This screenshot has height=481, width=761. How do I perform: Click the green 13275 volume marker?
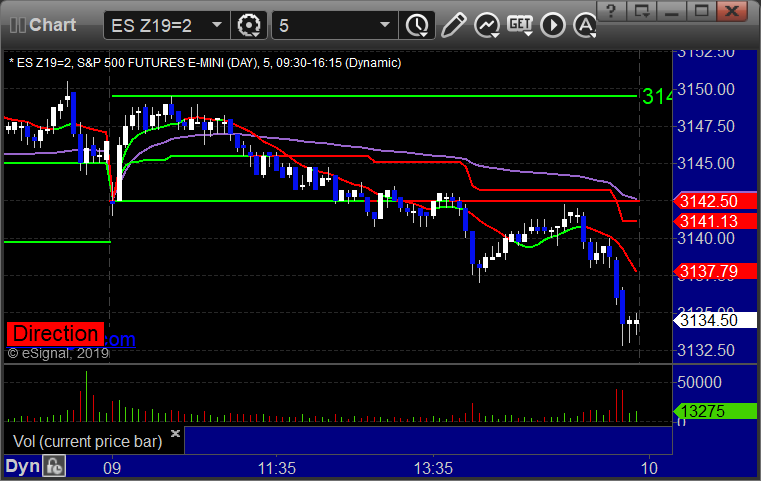coord(714,411)
